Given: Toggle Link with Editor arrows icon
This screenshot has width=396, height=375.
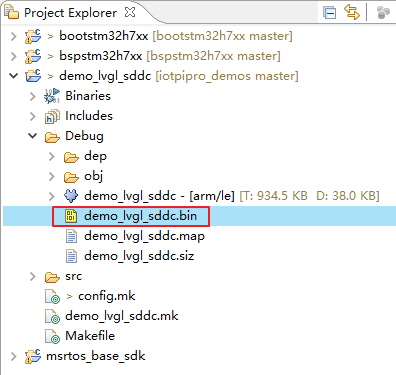Looking at the screenshot, I should [x=352, y=12].
